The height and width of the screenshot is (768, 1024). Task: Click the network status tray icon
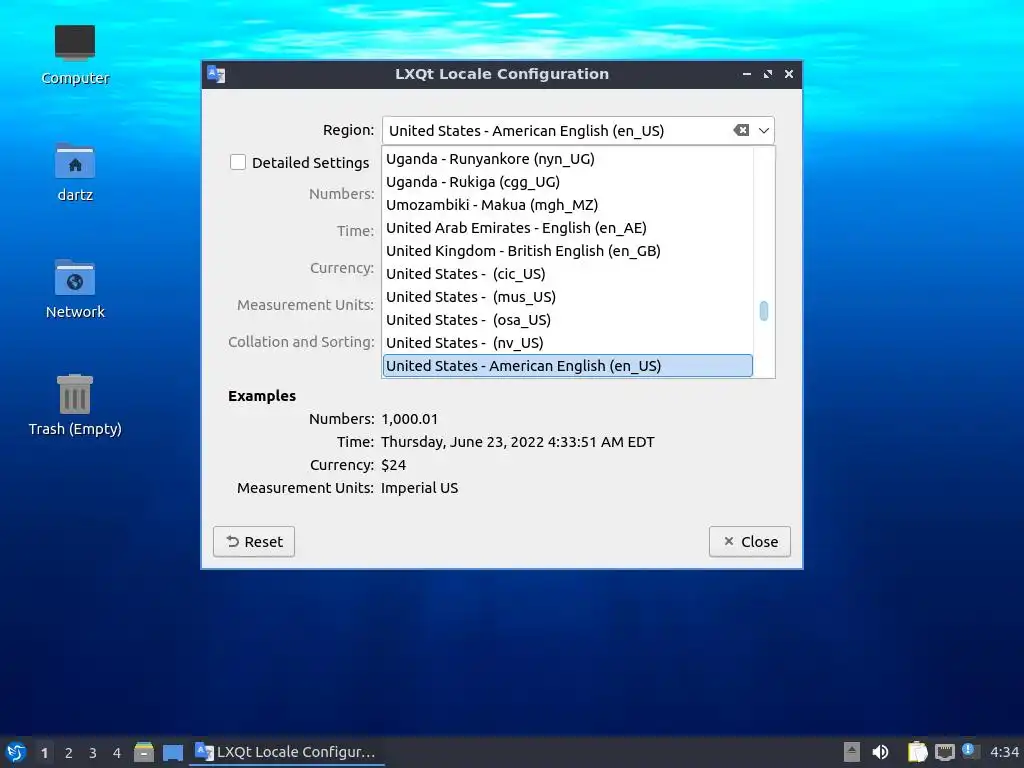pyautogui.click(x=944, y=753)
